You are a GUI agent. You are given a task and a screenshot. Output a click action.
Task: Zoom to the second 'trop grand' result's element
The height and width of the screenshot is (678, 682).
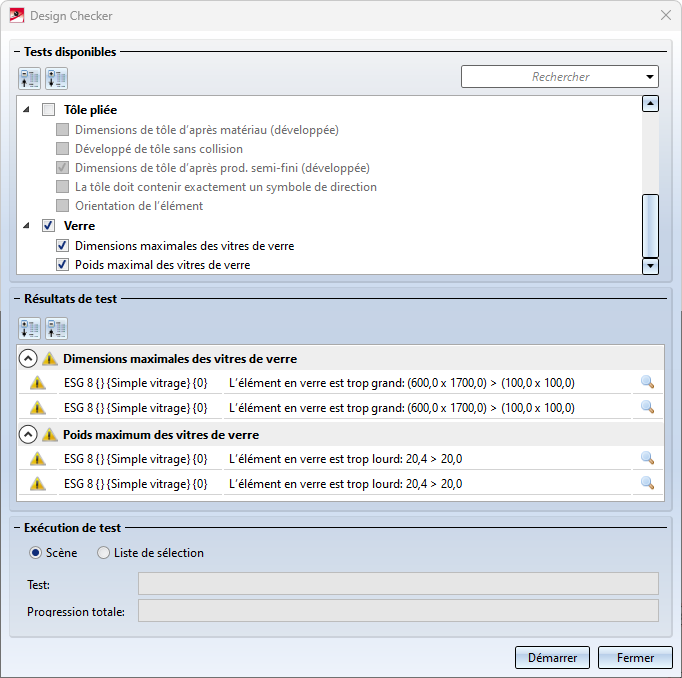coord(647,407)
